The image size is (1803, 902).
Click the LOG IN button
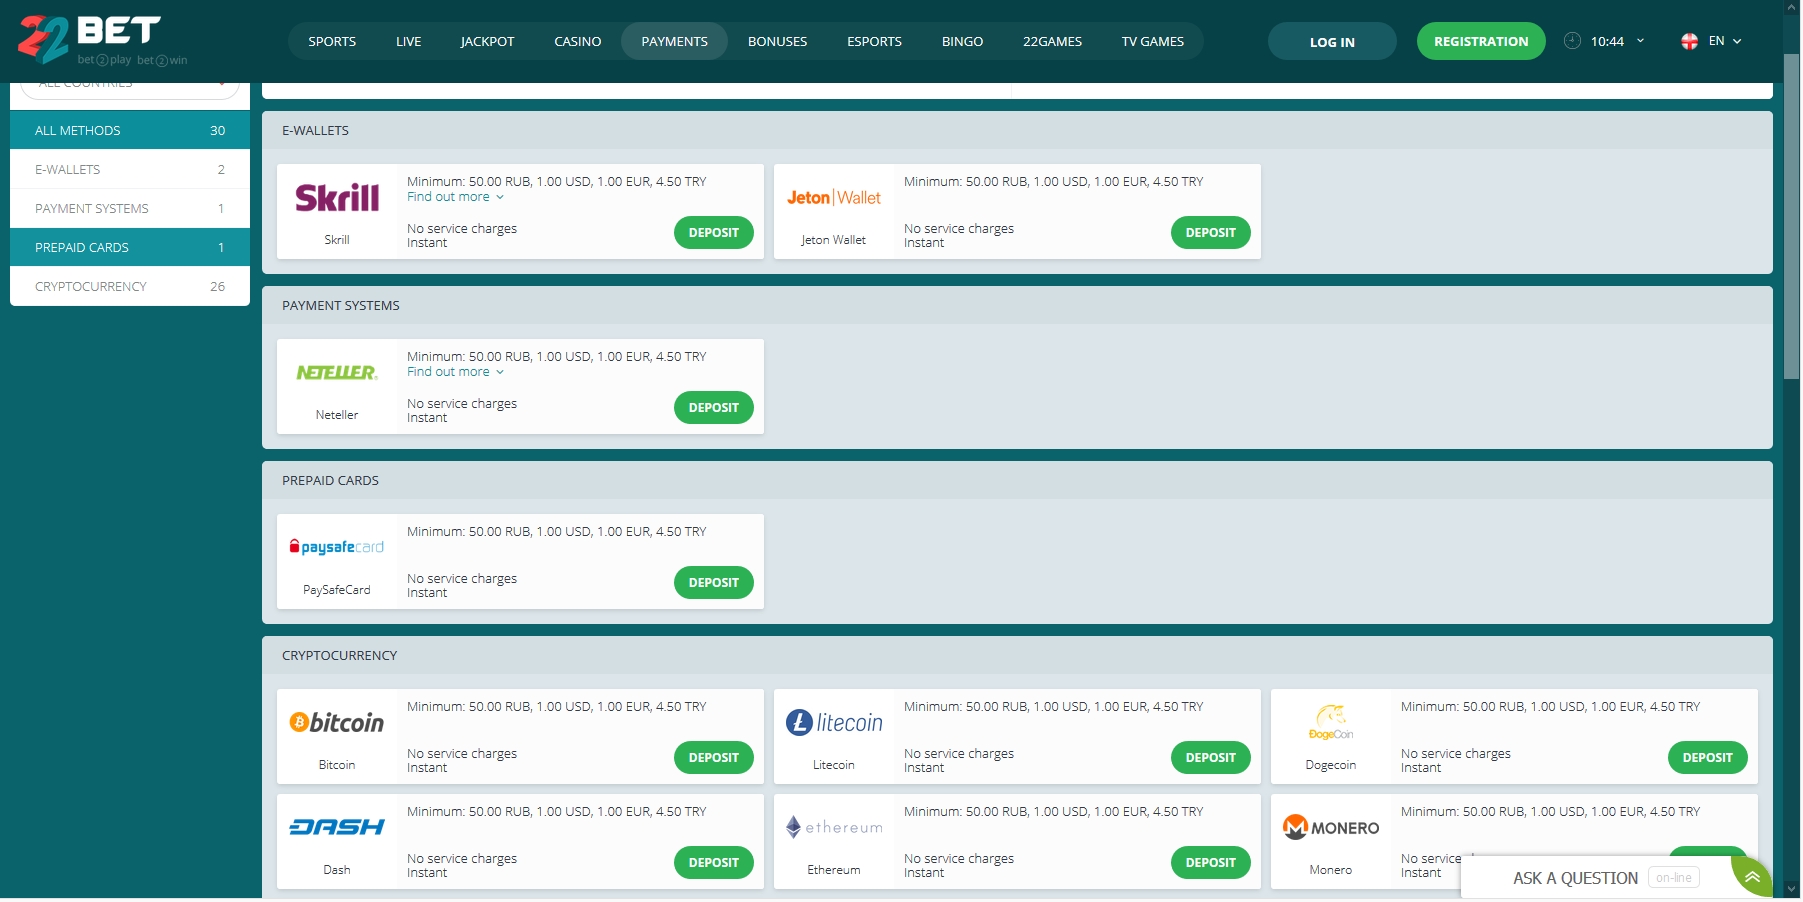pyautogui.click(x=1332, y=41)
